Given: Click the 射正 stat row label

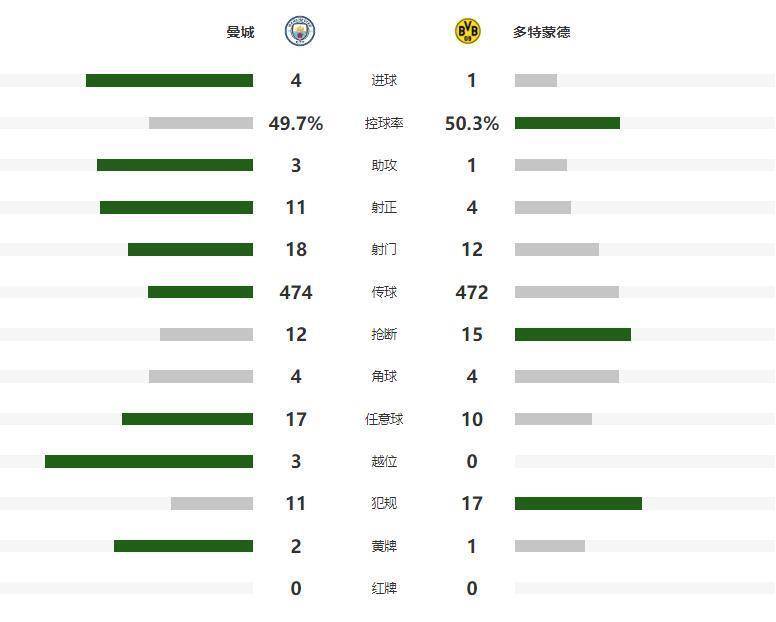Looking at the screenshot, I should pos(384,208).
